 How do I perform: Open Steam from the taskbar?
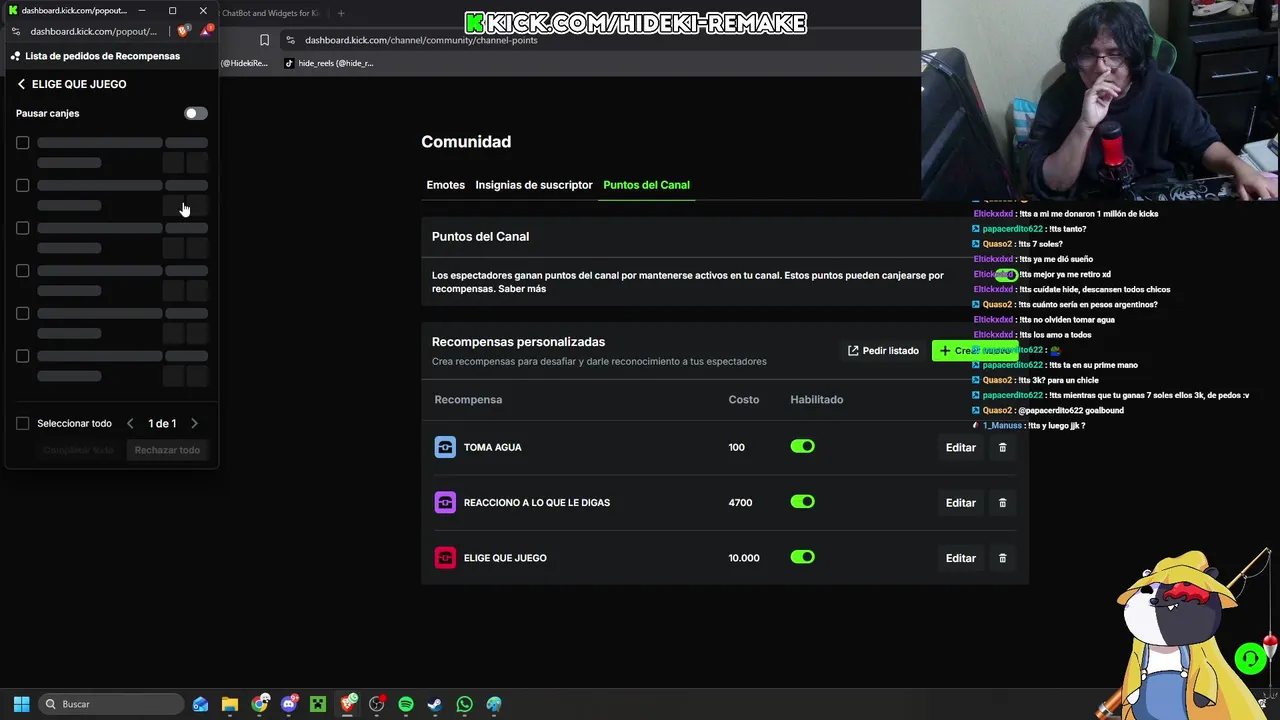coord(435,704)
